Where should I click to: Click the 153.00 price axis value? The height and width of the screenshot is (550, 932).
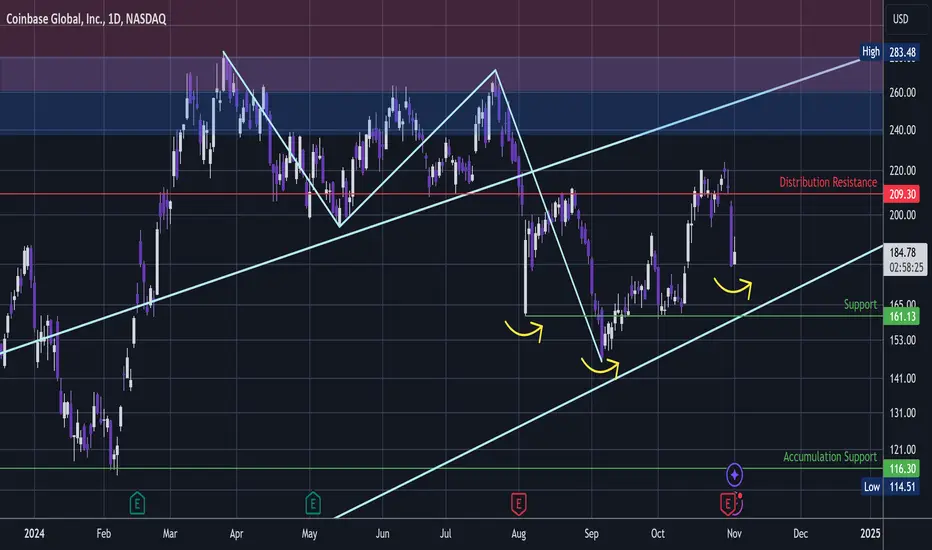902,340
